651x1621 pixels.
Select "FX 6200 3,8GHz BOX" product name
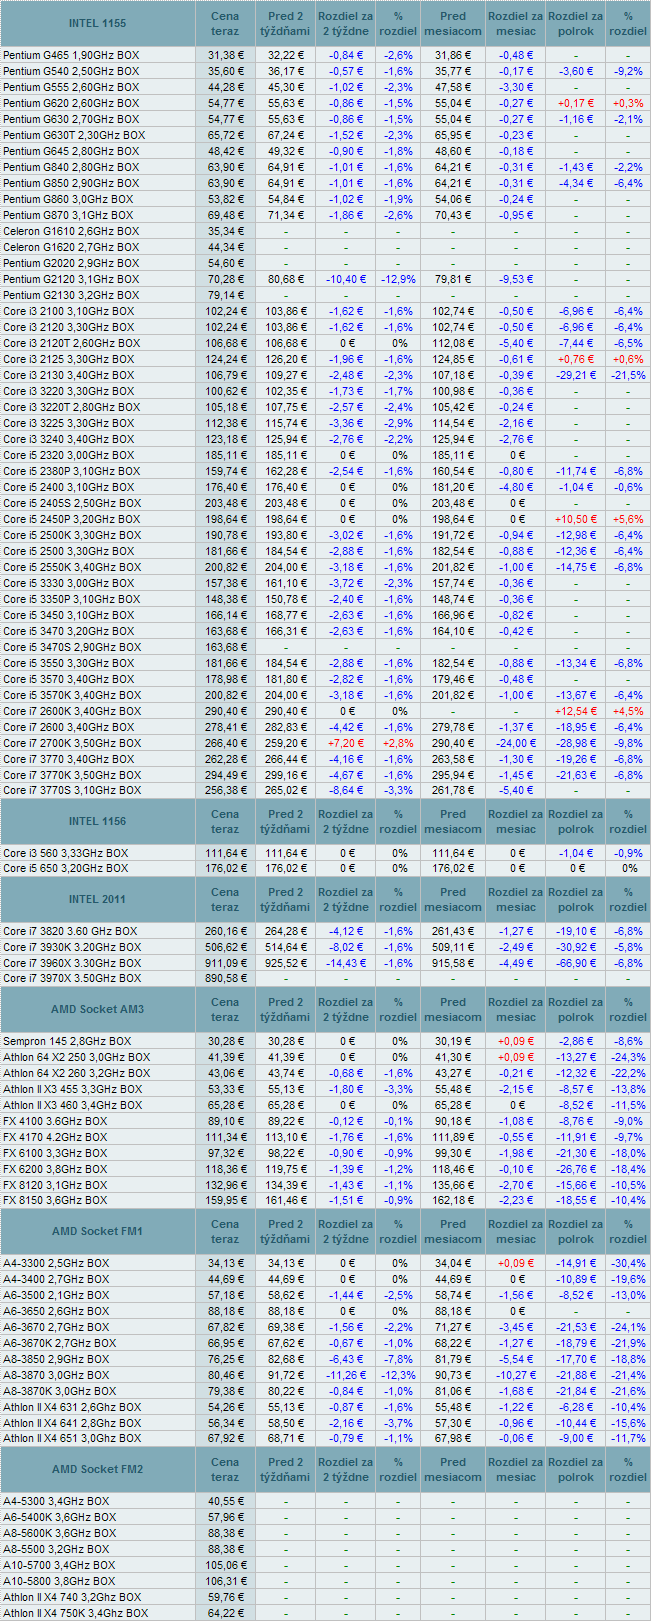coord(55,1169)
